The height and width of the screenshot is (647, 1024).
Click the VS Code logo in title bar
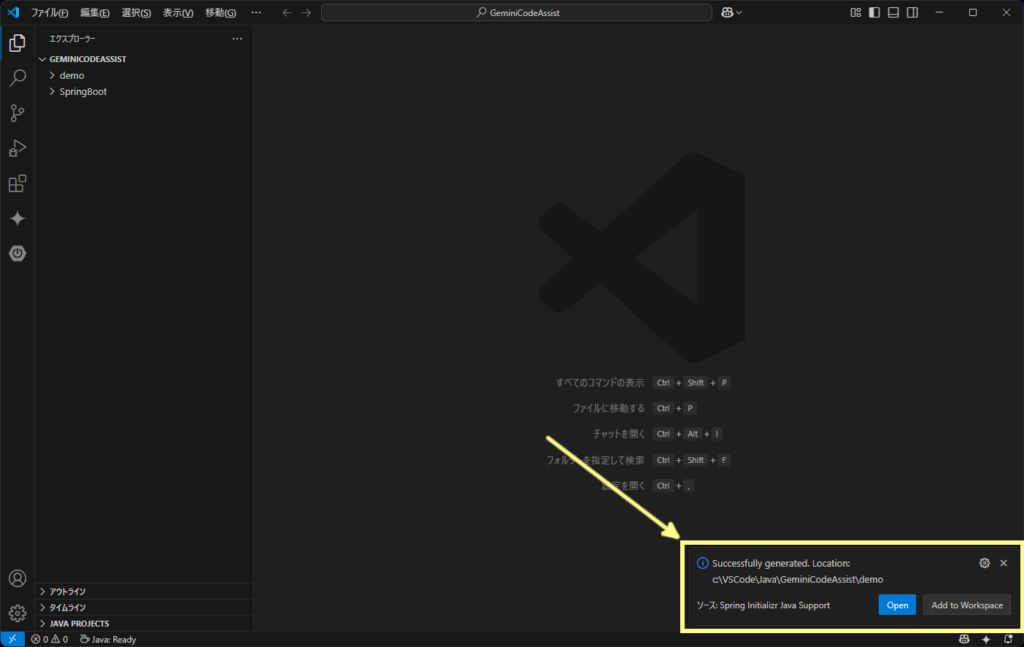pos(13,12)
